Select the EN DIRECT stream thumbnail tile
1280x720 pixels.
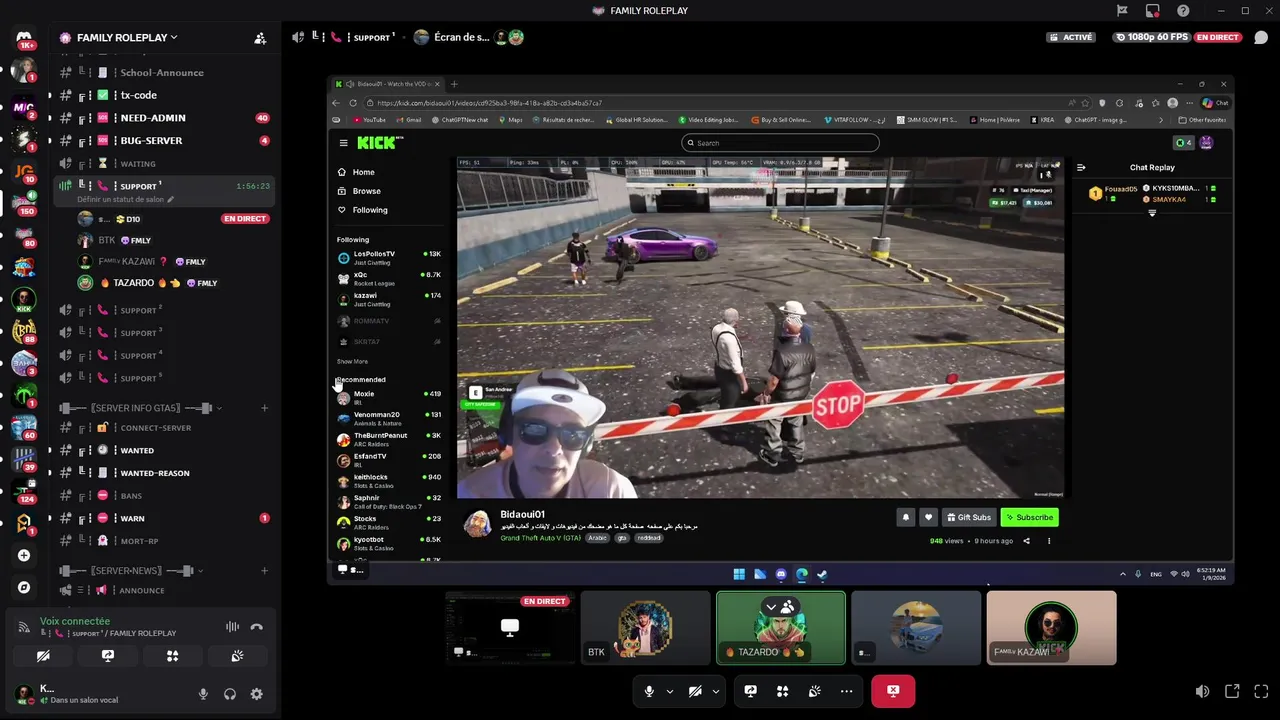510,628
